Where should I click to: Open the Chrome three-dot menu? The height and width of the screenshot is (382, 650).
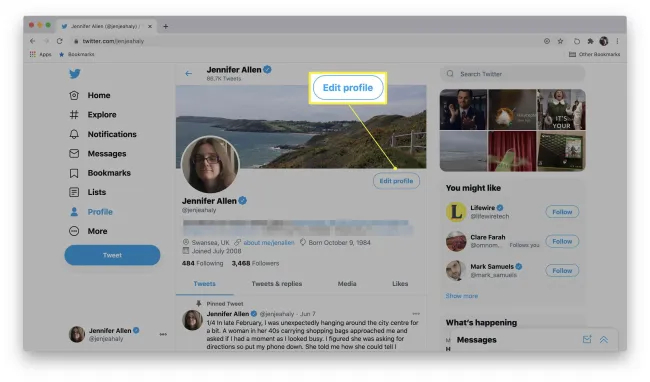pos(617,41)
